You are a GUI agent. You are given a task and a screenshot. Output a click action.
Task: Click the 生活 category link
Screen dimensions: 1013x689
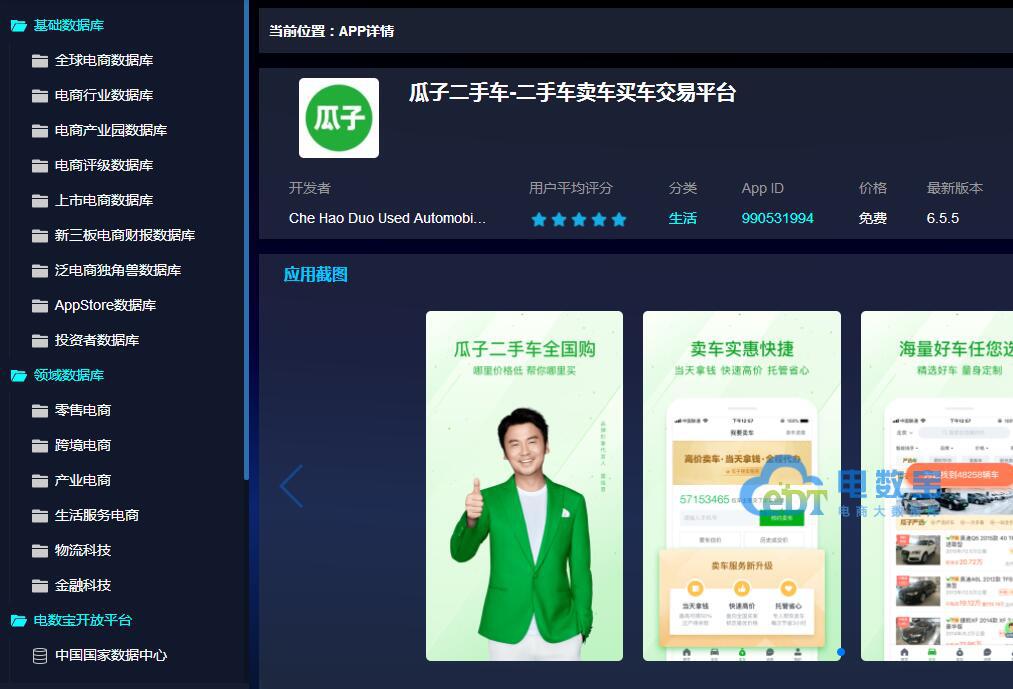point(682,218)
